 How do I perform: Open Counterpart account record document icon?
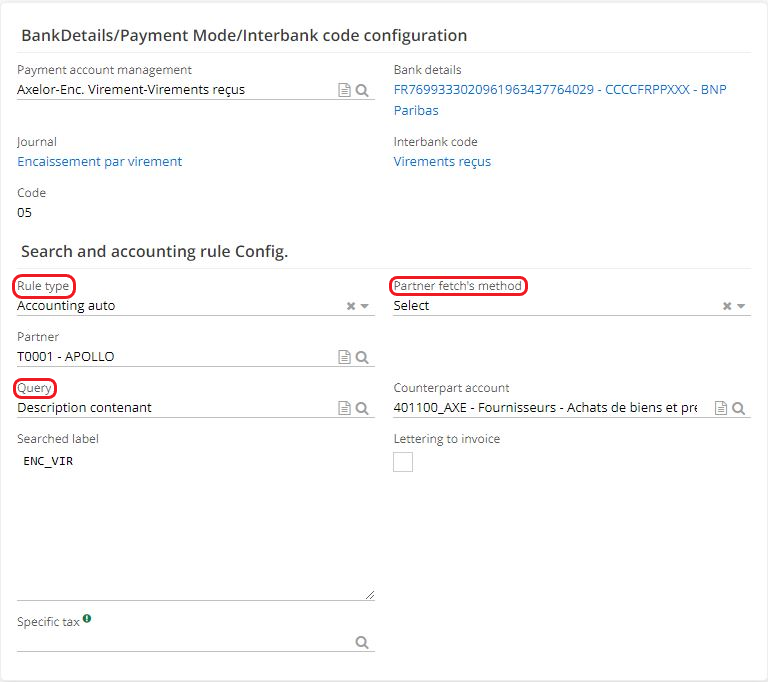point(721,408)
